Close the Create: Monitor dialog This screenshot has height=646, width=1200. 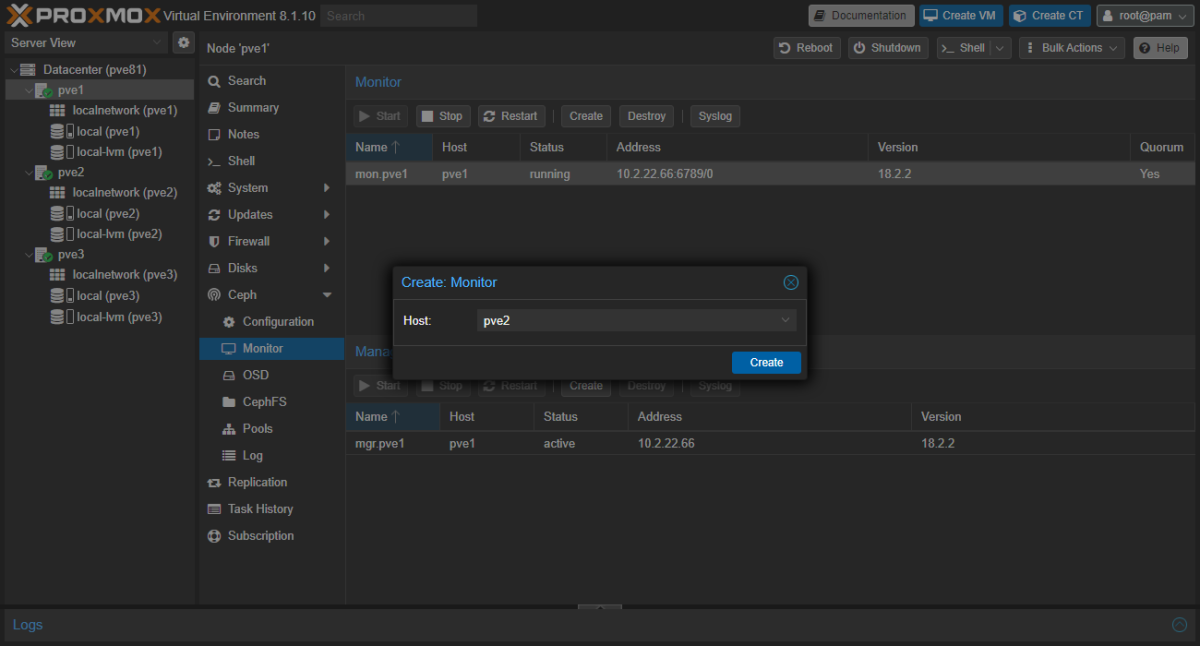791,283
